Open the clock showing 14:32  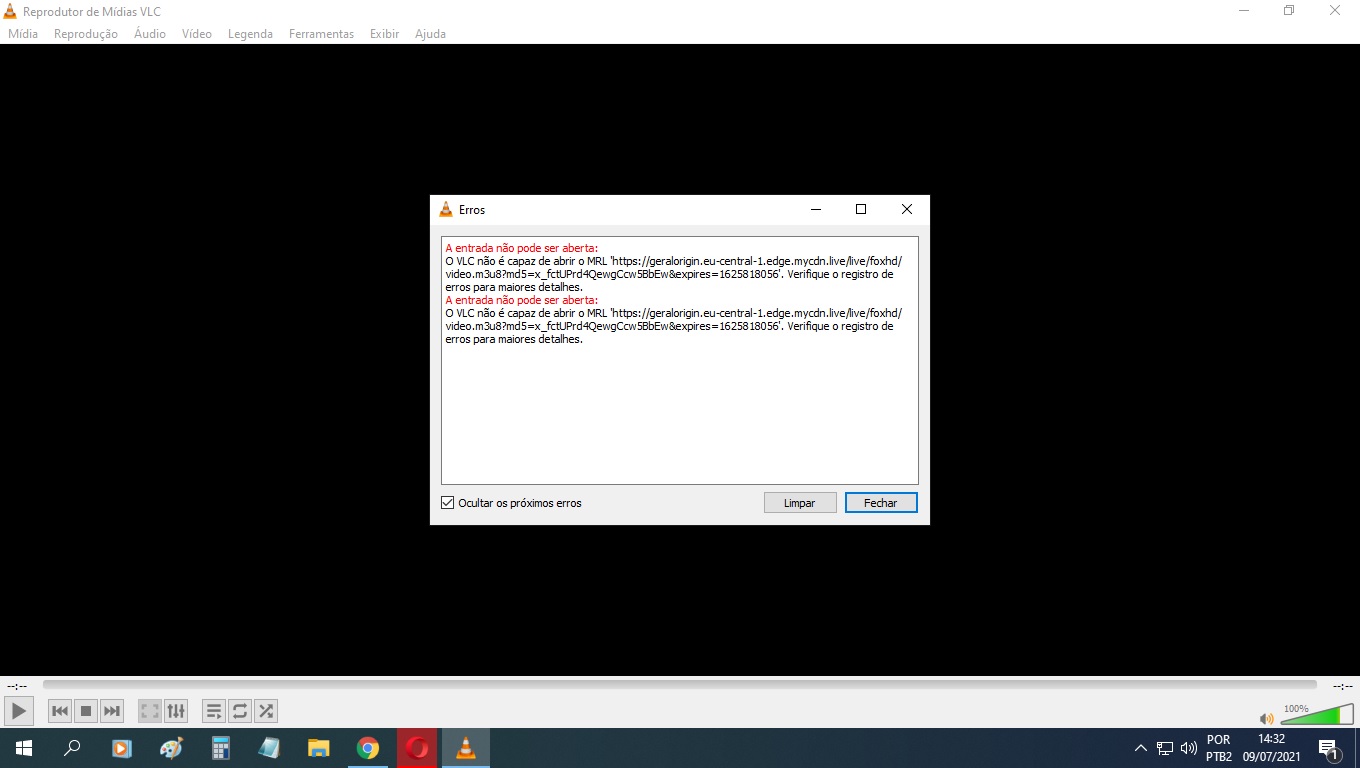(1271, 748)
